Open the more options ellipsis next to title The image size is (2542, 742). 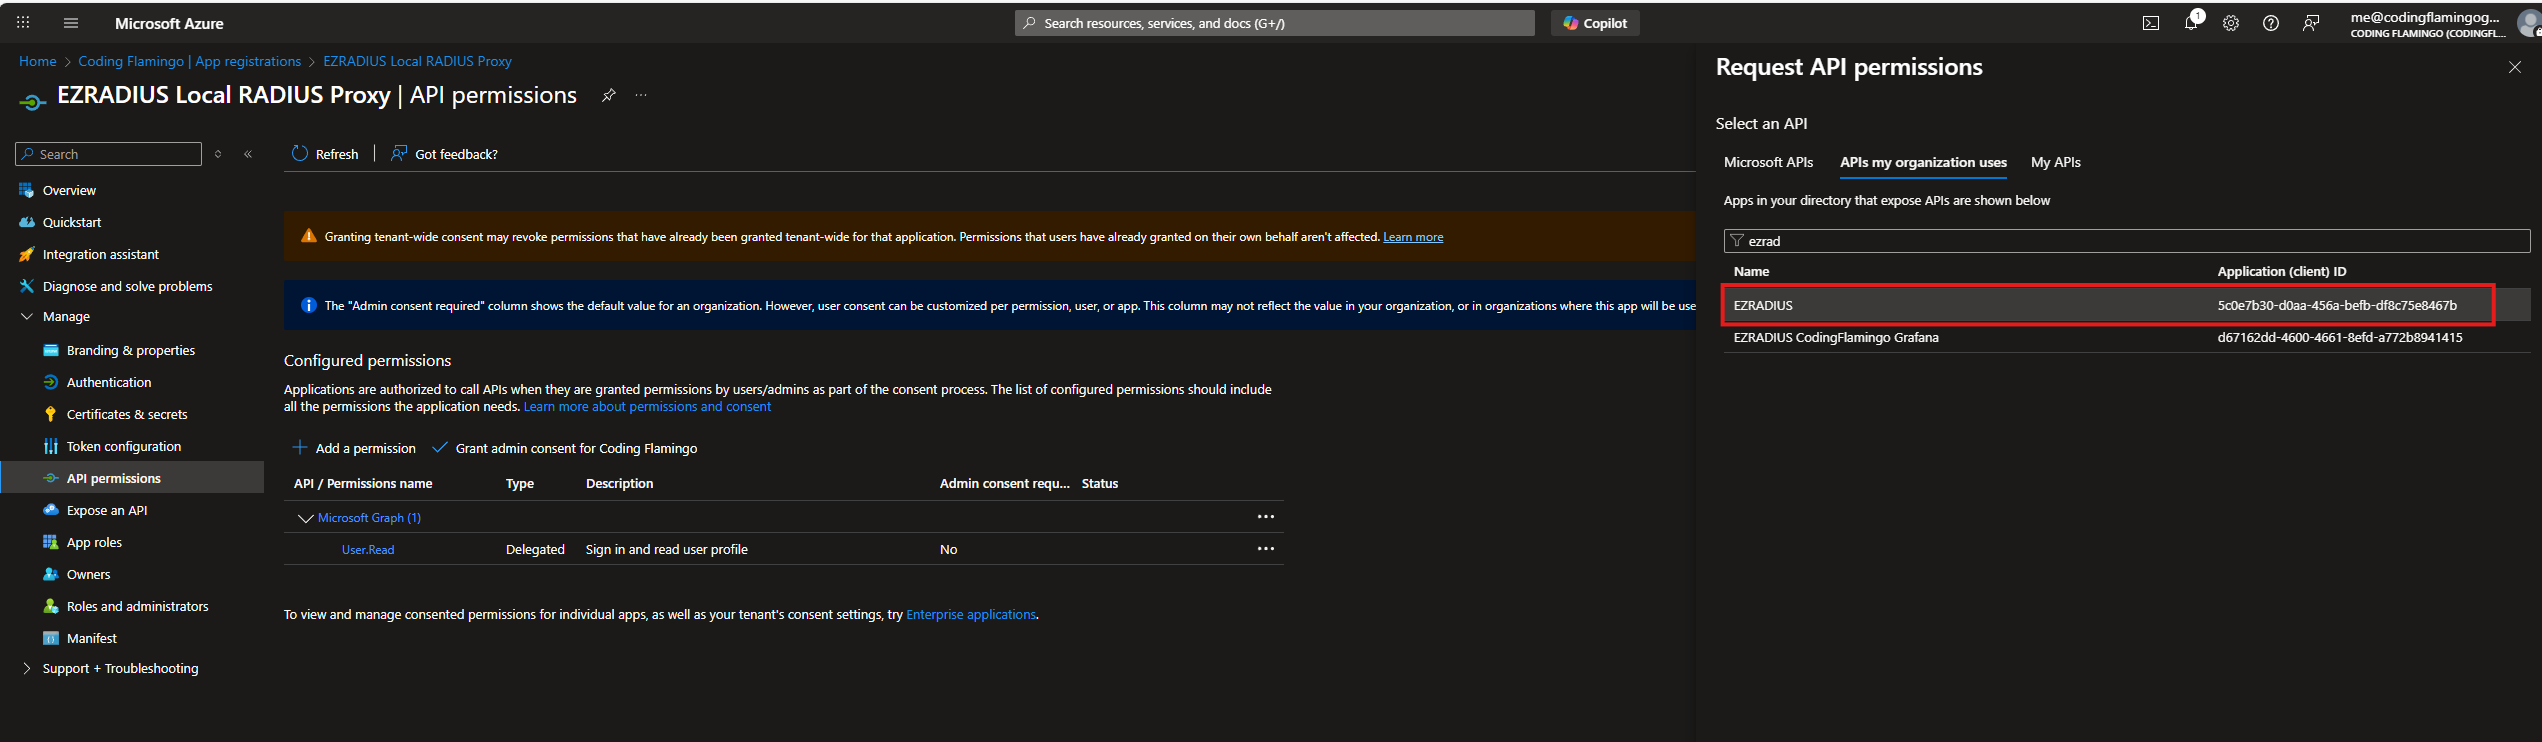click(x=641, y=95)
